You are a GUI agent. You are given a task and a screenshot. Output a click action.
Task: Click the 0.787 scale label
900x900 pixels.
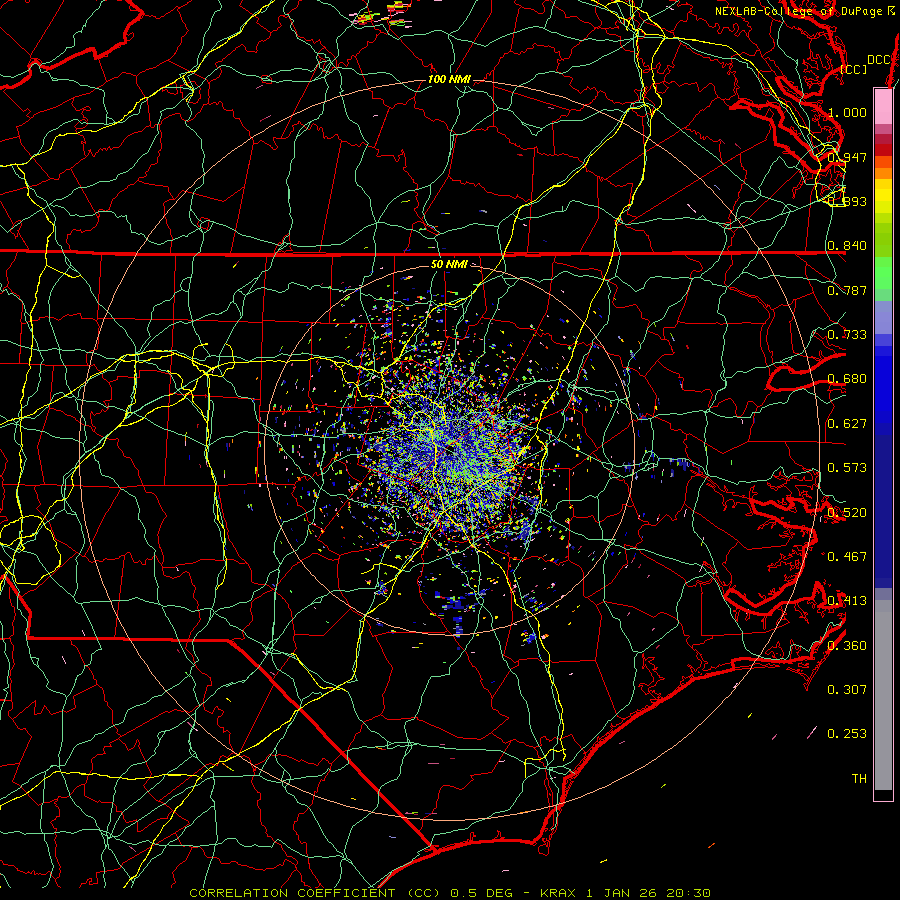pyautogui.click(x=847, y=290)
